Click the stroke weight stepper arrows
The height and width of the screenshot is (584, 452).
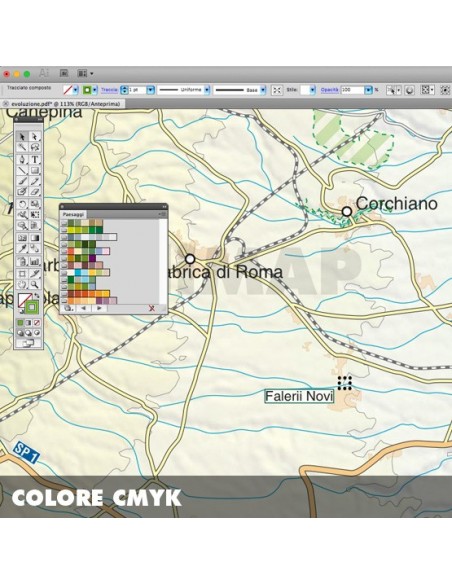tap(124, 90)
